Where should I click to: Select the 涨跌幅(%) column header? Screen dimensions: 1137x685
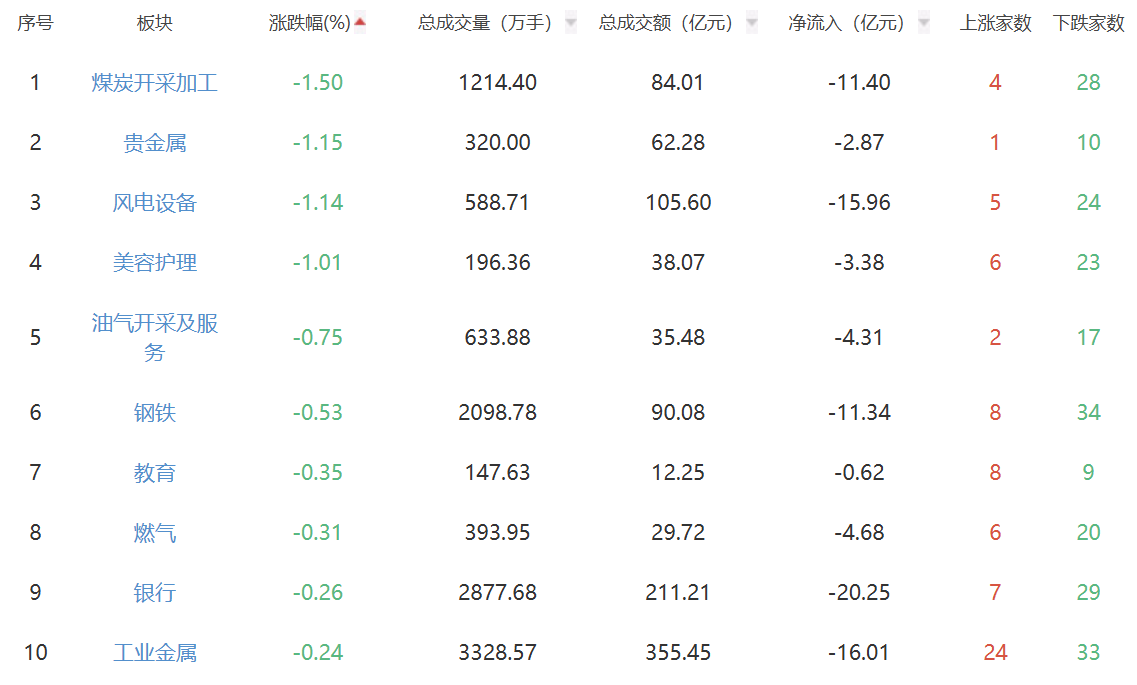tap(309, 23)
